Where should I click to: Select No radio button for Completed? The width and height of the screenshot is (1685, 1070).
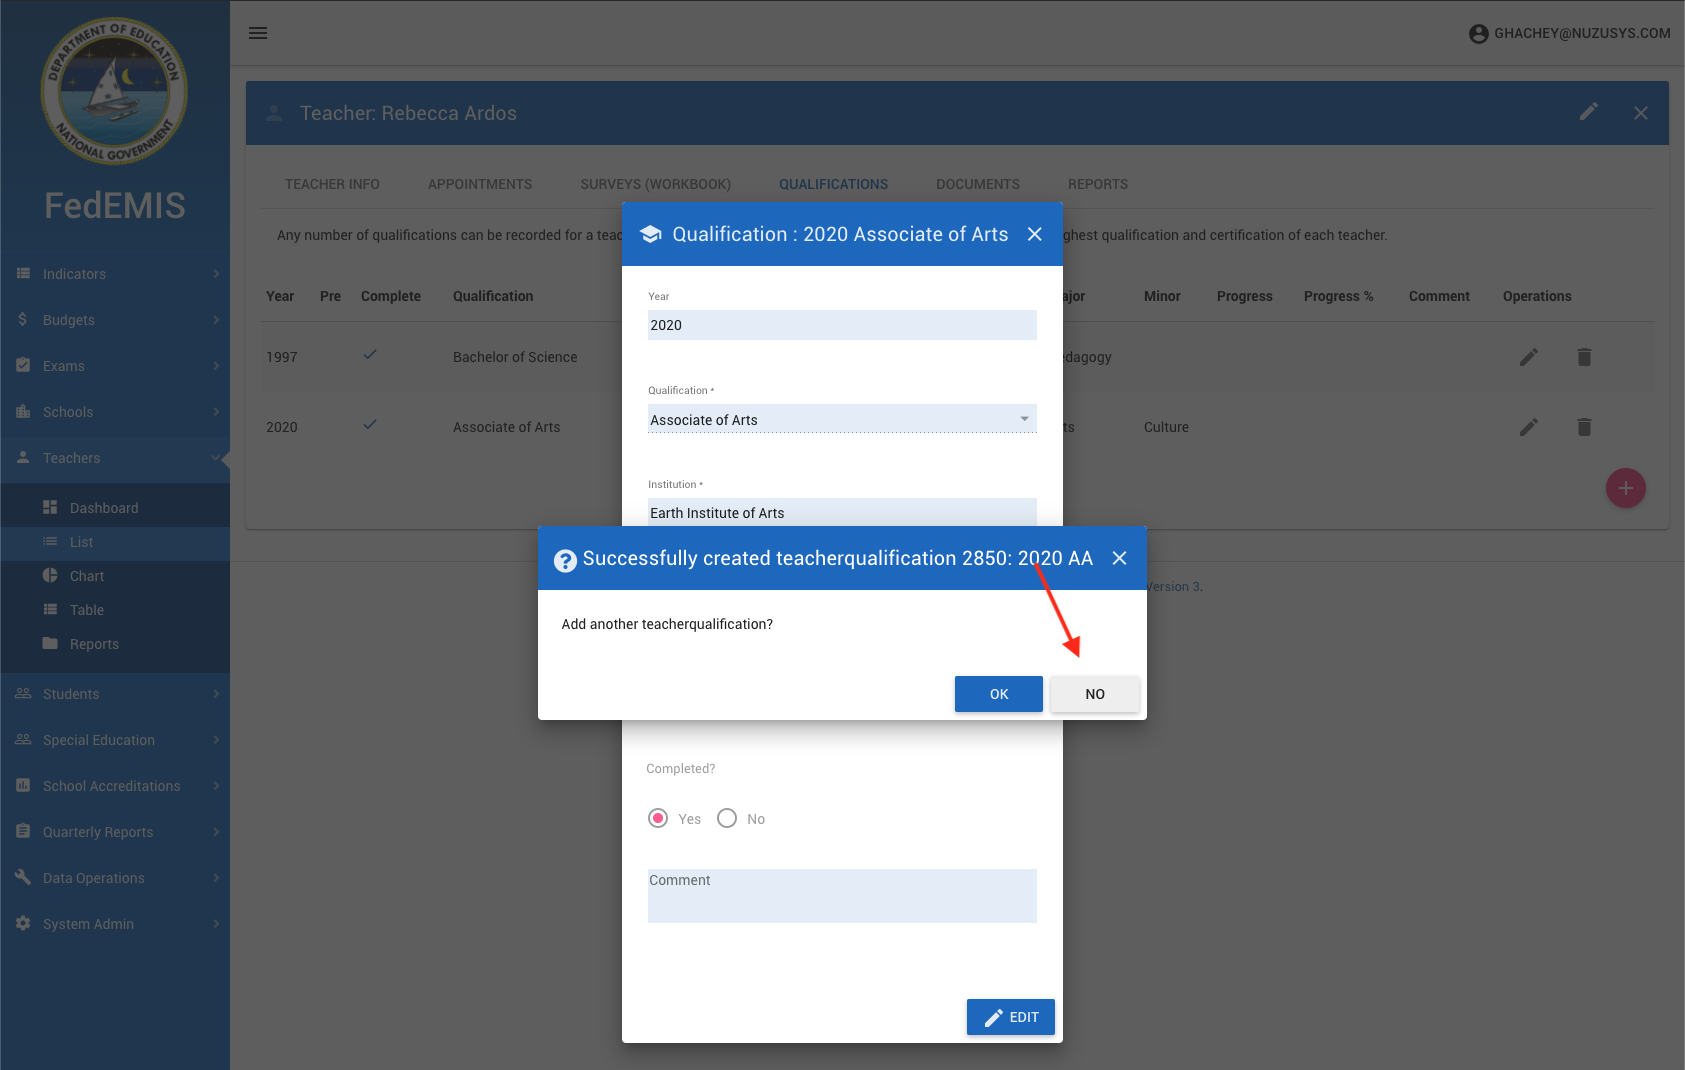pos(727,818)
